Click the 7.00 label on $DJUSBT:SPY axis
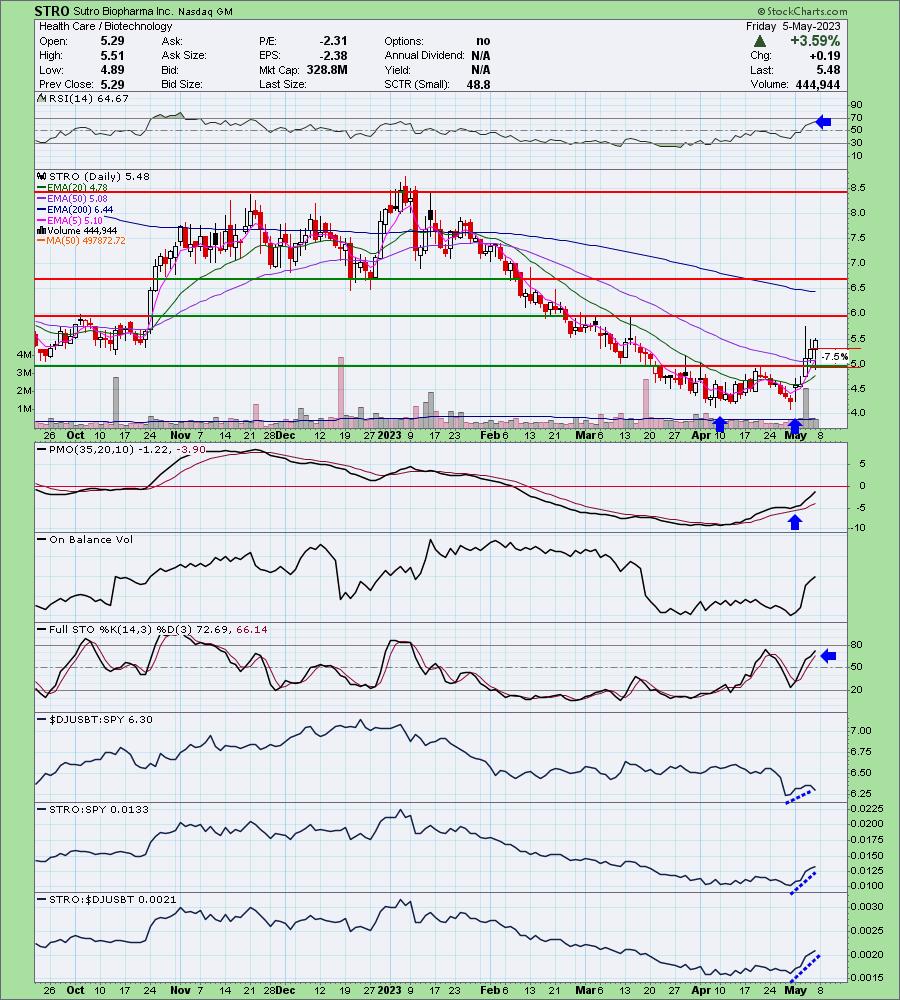Image resolution: width=900 pixels, height=1000 pixels. tap(860, 731)
